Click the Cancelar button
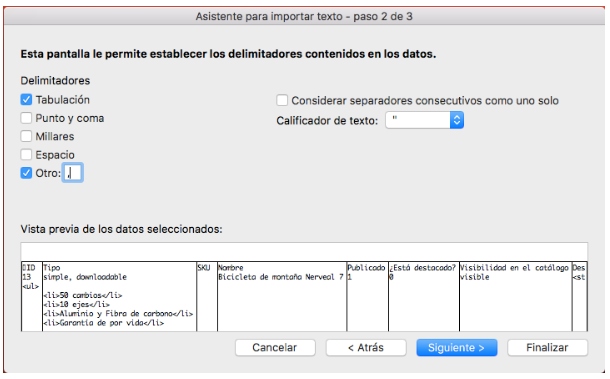This screenshot has height=379, width=610. coord(275,347)
